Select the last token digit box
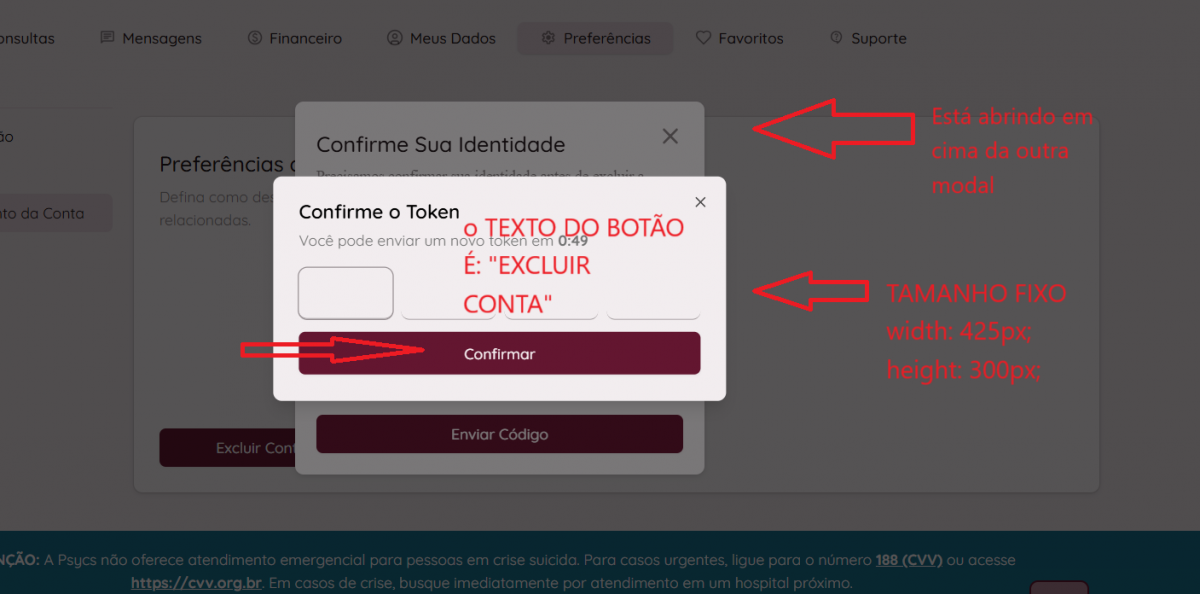 [x=653, y=293]
